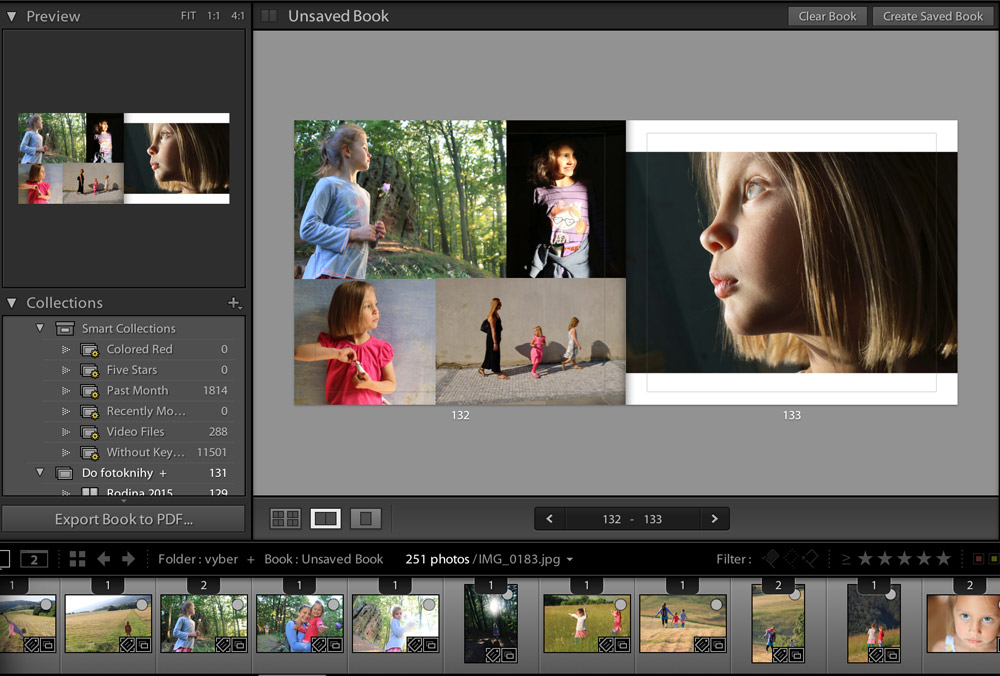Toggle the flagged photos filter
The width and height of the screenshot is (1000, 676).
click(771, 559)
